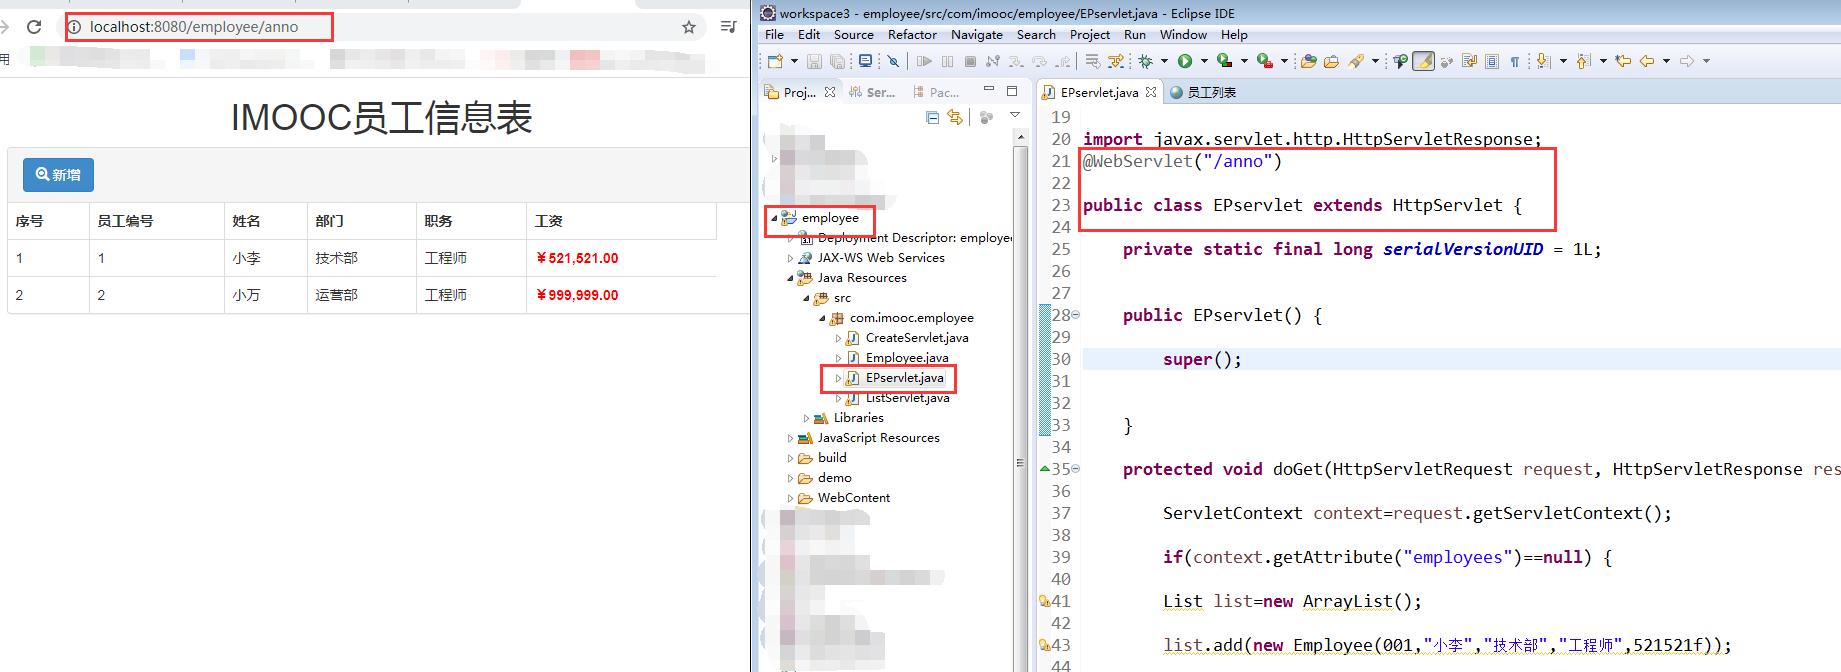This screenshot has width=1841, height=672.
Task: Toggle Link with Editor in Project Explorer
Action: 955,117
